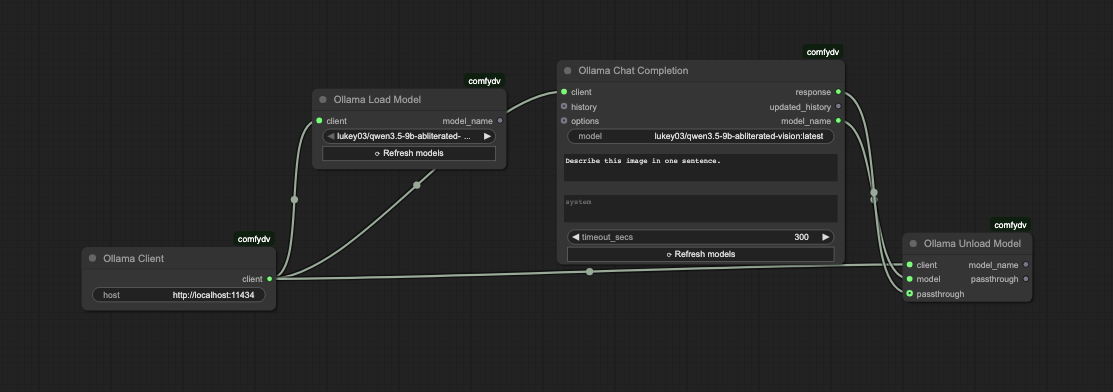Collapse the Ollama Chat Completion node dot
This screenshot has width=1113, height=392.
(568, 70)
